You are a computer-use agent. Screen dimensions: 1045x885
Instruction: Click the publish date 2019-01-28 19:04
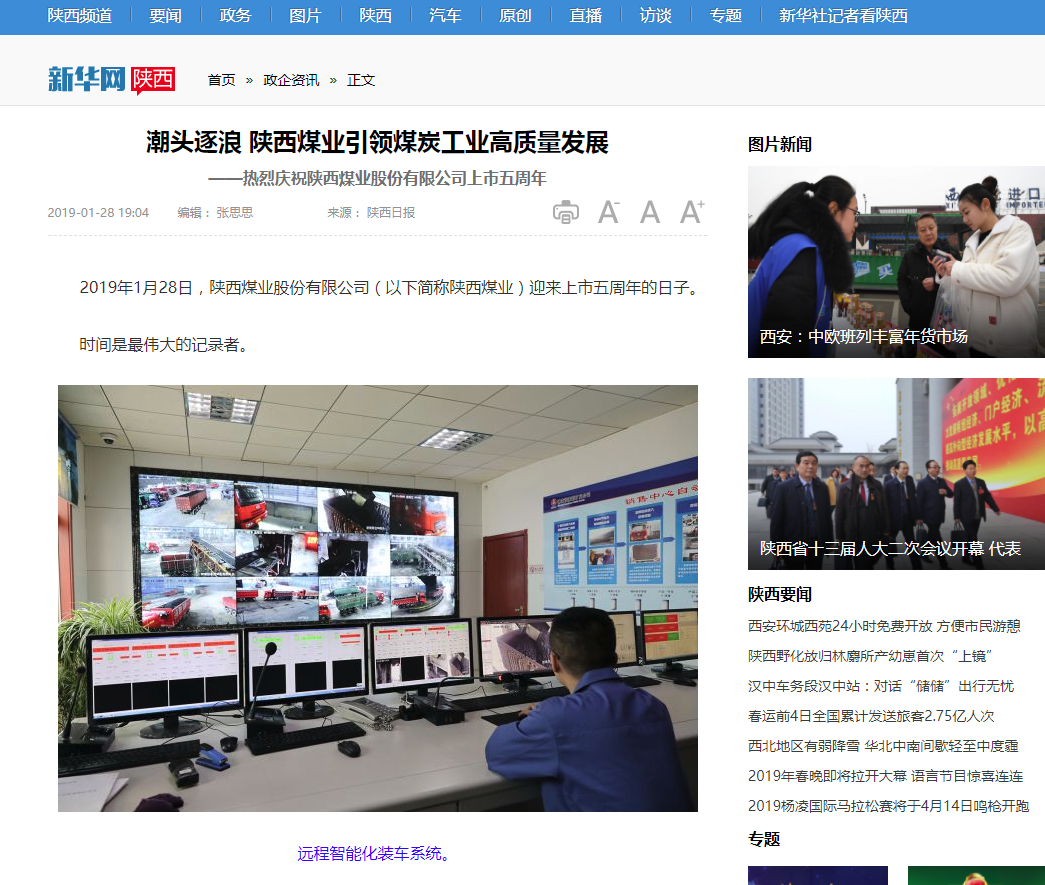(x=98, y=213)
